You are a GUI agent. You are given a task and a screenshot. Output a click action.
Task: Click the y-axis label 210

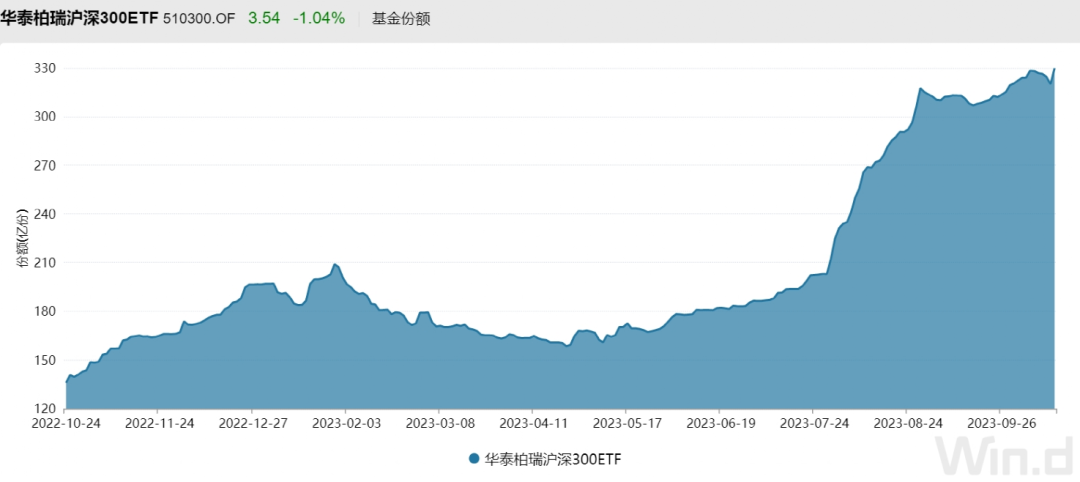tap(45, 262)
